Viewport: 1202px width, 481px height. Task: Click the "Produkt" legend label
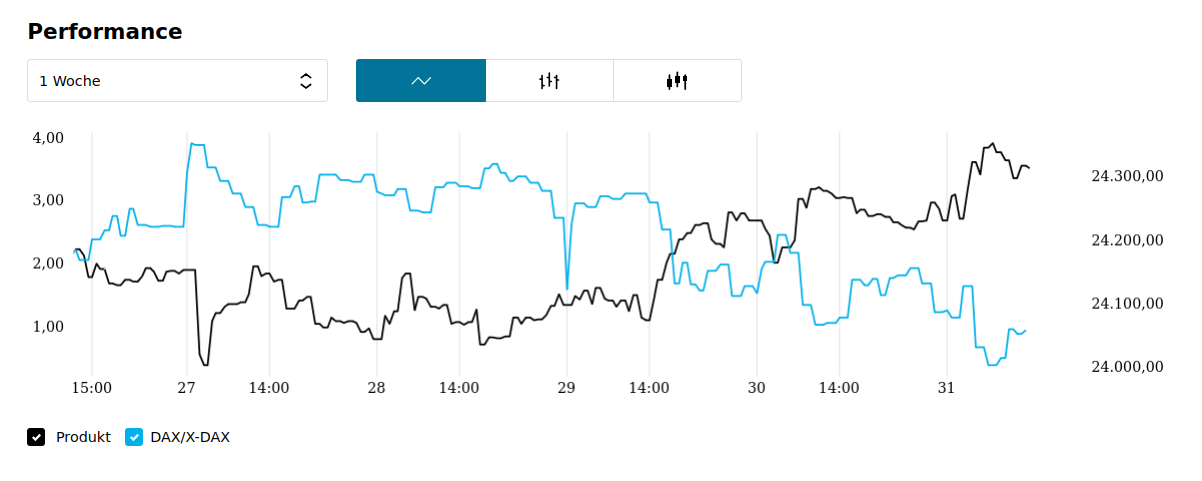click(83, 437)
